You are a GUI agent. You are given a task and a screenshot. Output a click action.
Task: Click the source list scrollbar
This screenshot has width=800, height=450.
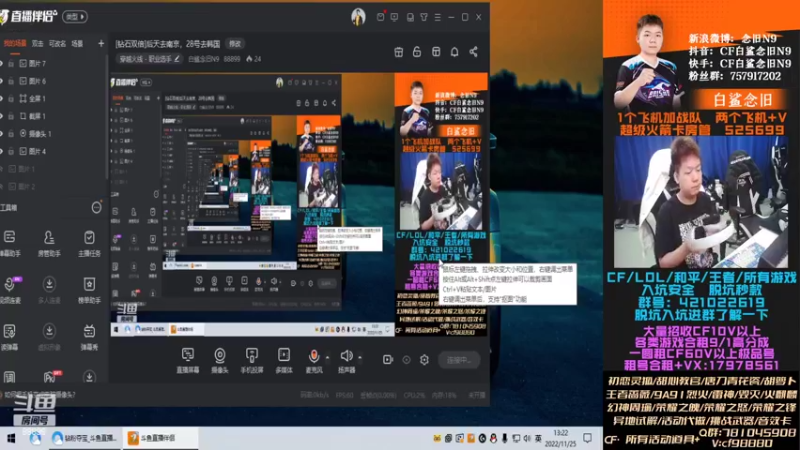click(x=107, y=117)
